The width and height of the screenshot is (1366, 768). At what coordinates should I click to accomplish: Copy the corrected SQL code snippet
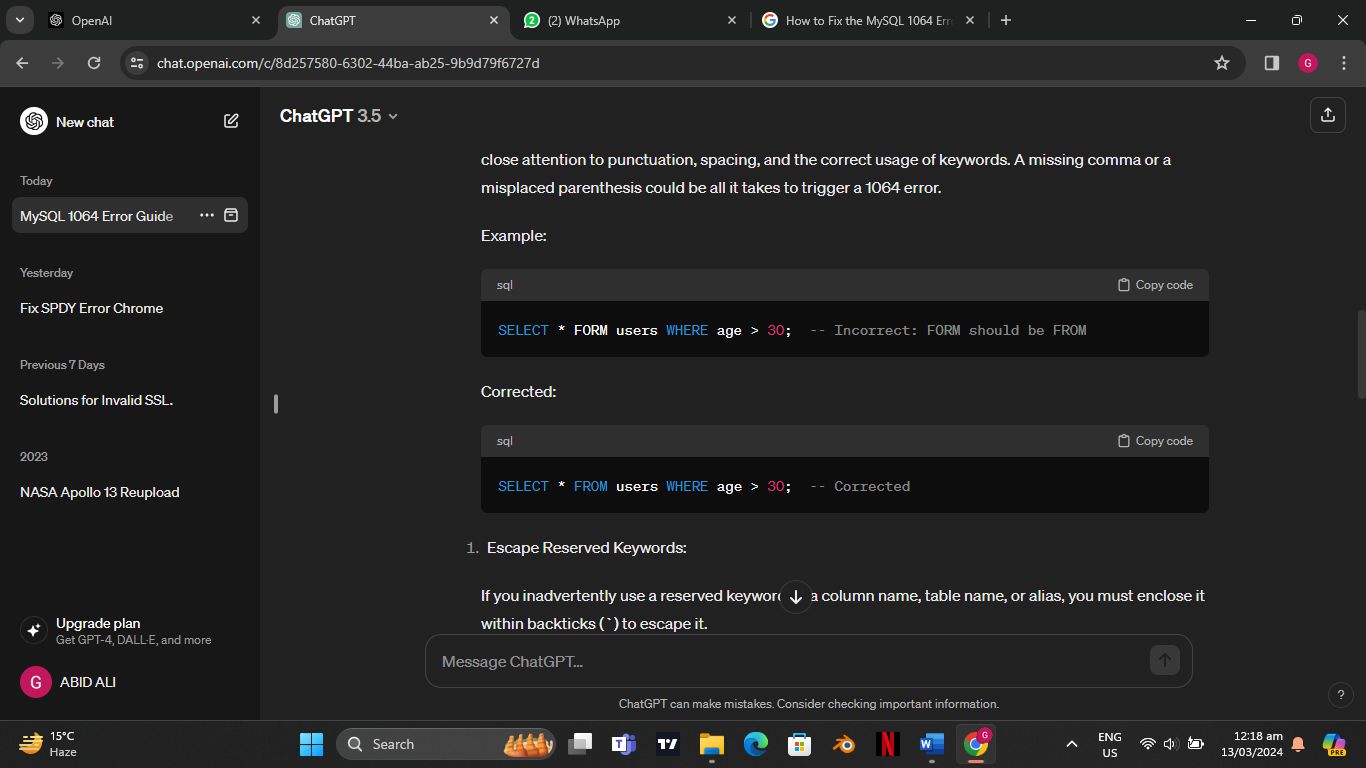click(x=1152, y=440)
